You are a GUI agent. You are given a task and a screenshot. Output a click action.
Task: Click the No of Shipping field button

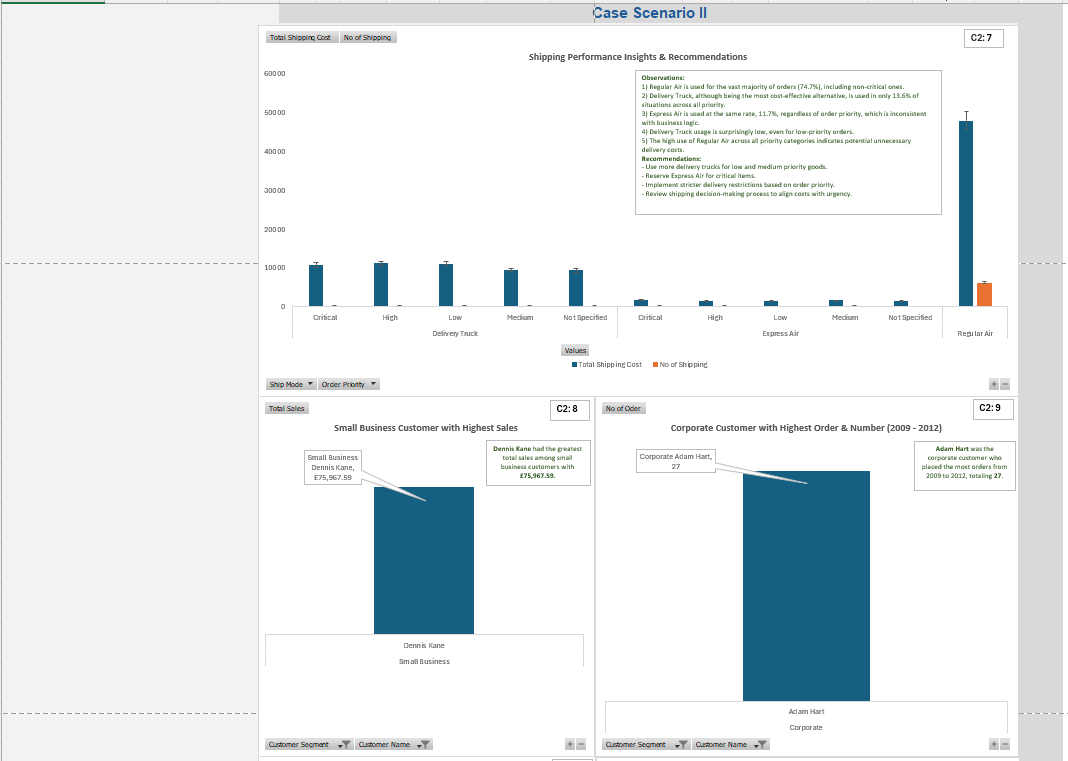[x=368, y=38]
